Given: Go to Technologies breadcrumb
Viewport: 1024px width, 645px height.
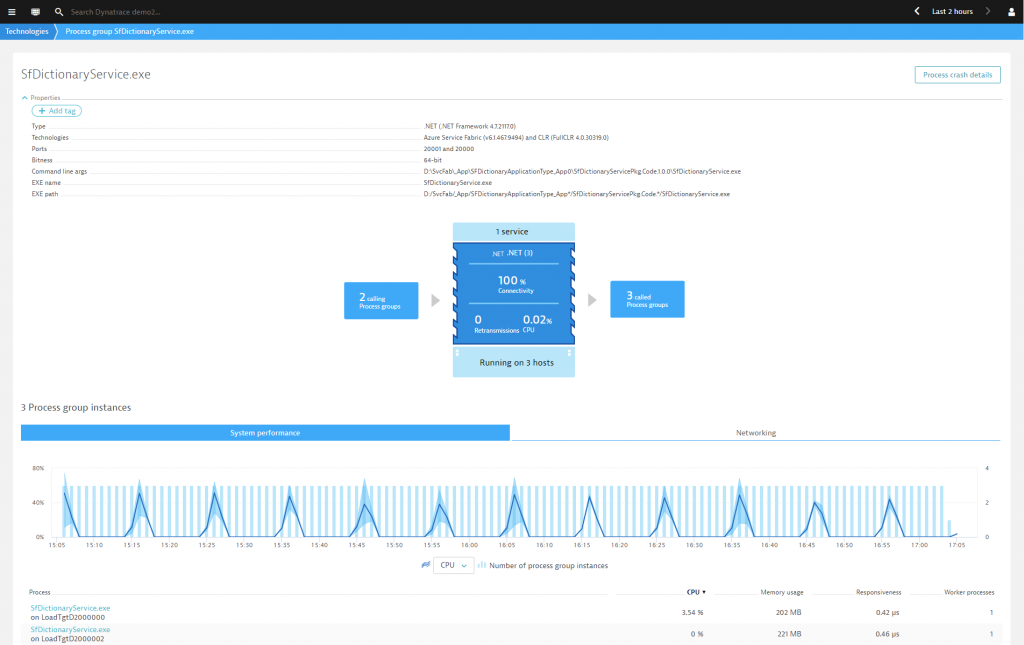Looking at the screenshot, I should [x=27, y=31].
